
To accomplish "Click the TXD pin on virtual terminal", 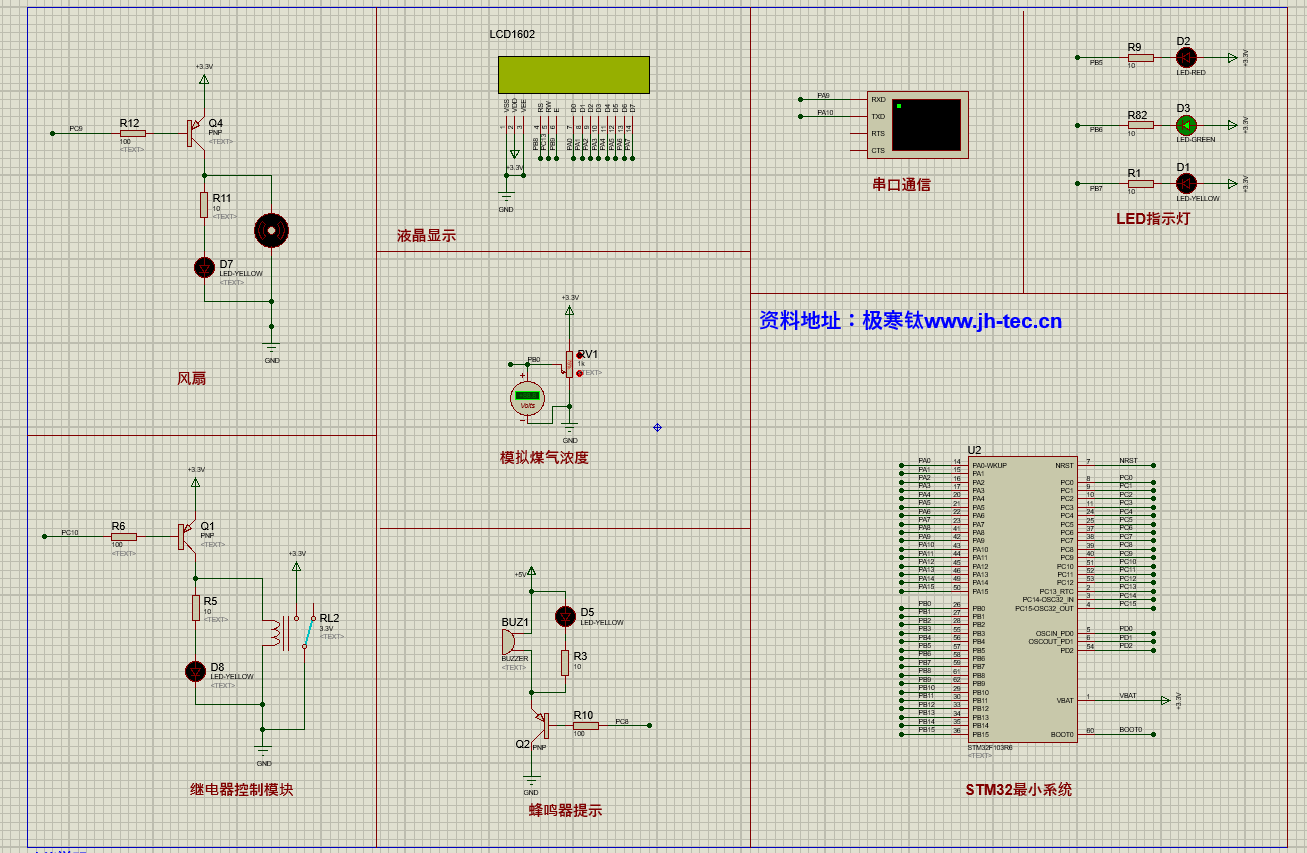I will [878, 116].
